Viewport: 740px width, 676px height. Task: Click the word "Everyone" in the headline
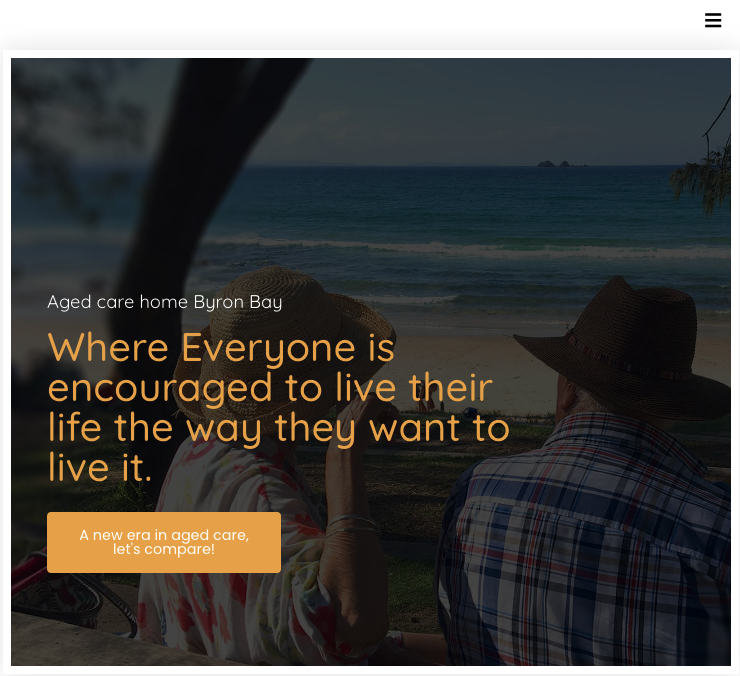pos(268,348)
